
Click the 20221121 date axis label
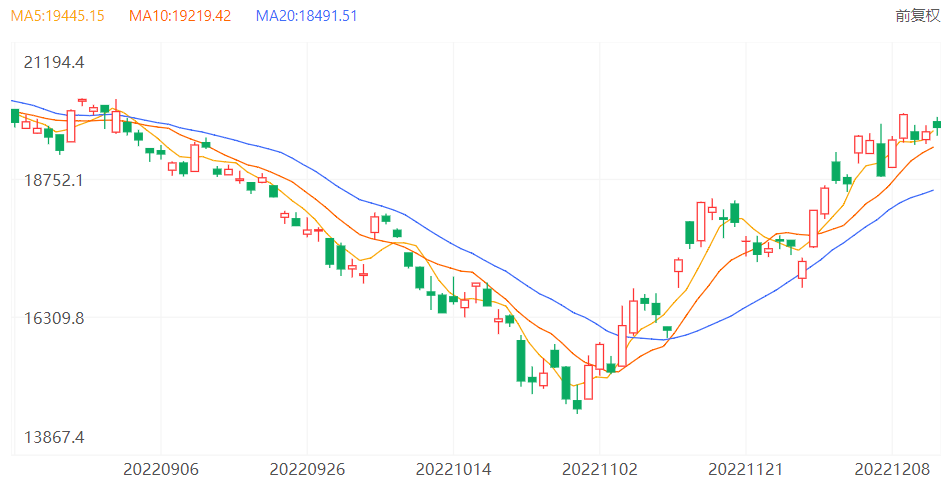coord(745,469)
